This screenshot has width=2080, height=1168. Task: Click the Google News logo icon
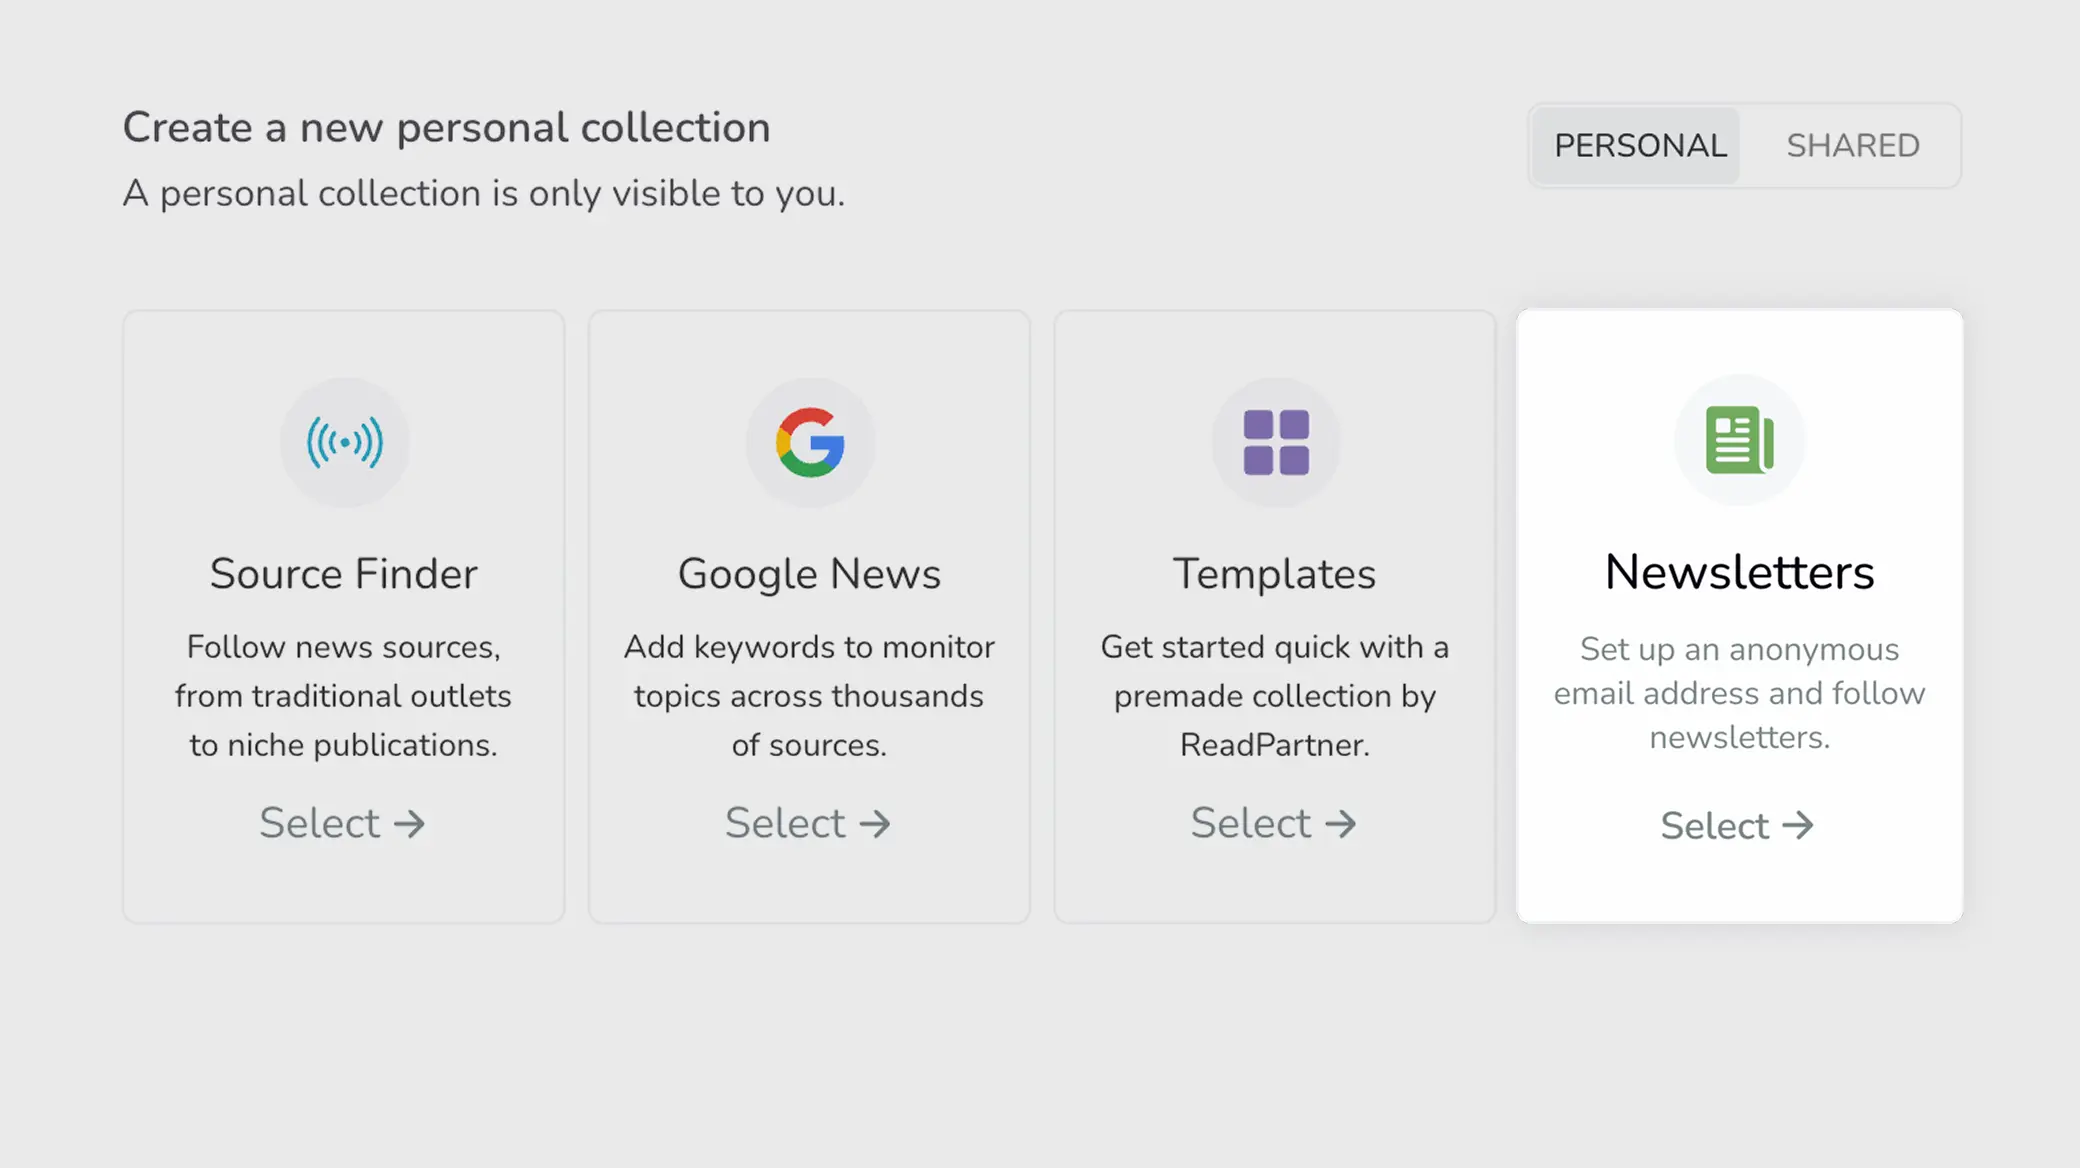(810, 442)
